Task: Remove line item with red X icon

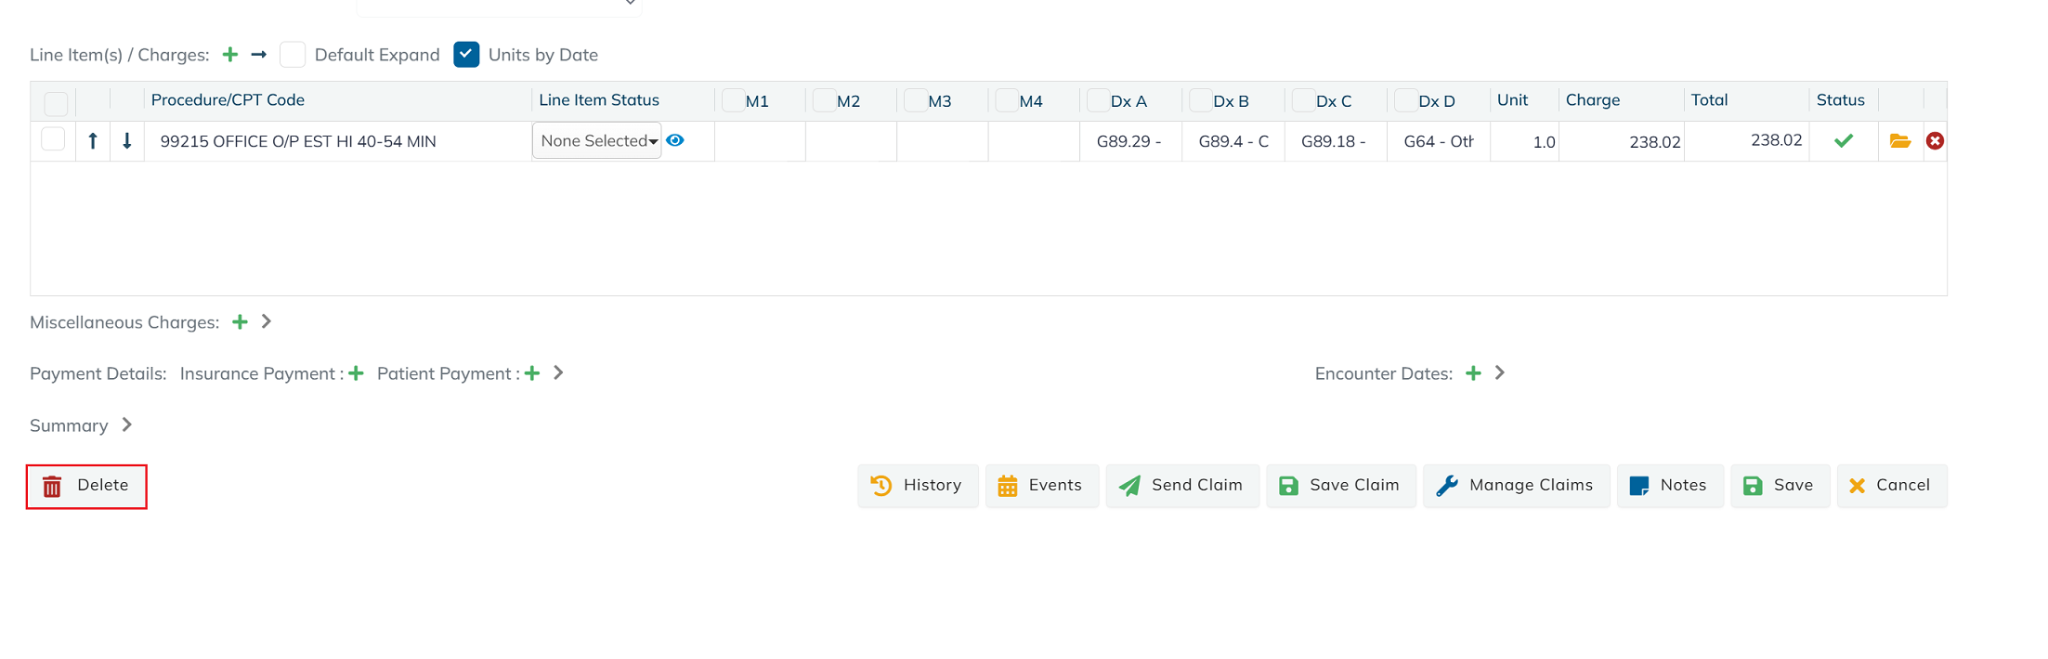Action: [1935, 141]
